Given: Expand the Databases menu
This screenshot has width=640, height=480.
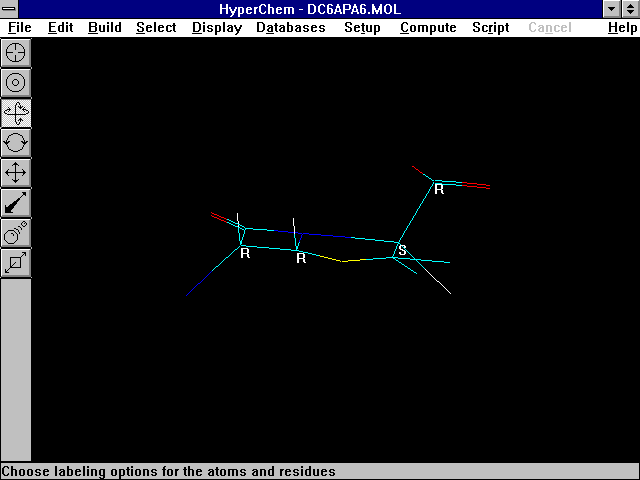Looking at the screenshot, I should (x=290, y=27).
